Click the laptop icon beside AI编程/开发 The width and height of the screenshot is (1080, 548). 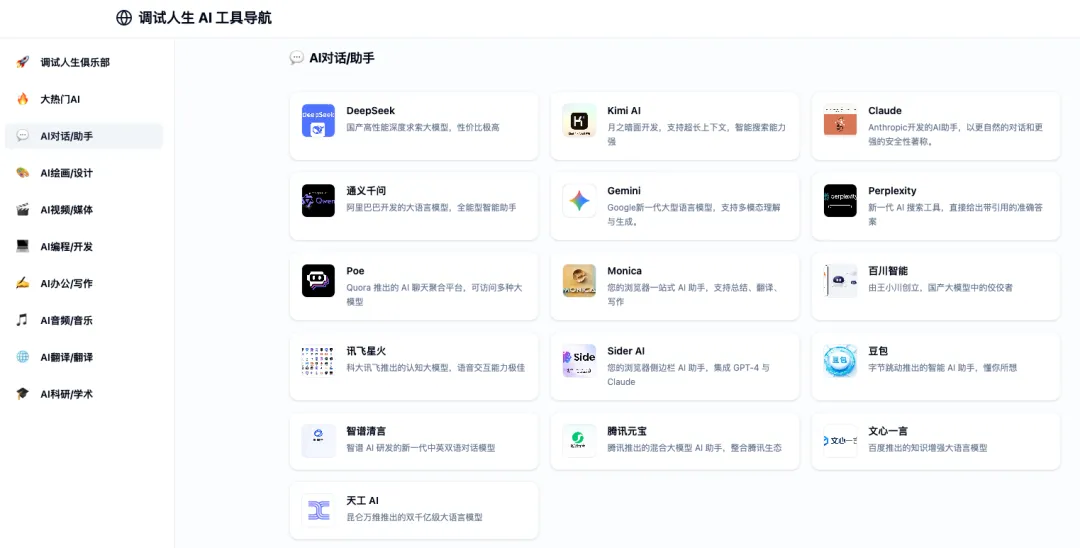[23, 246]
